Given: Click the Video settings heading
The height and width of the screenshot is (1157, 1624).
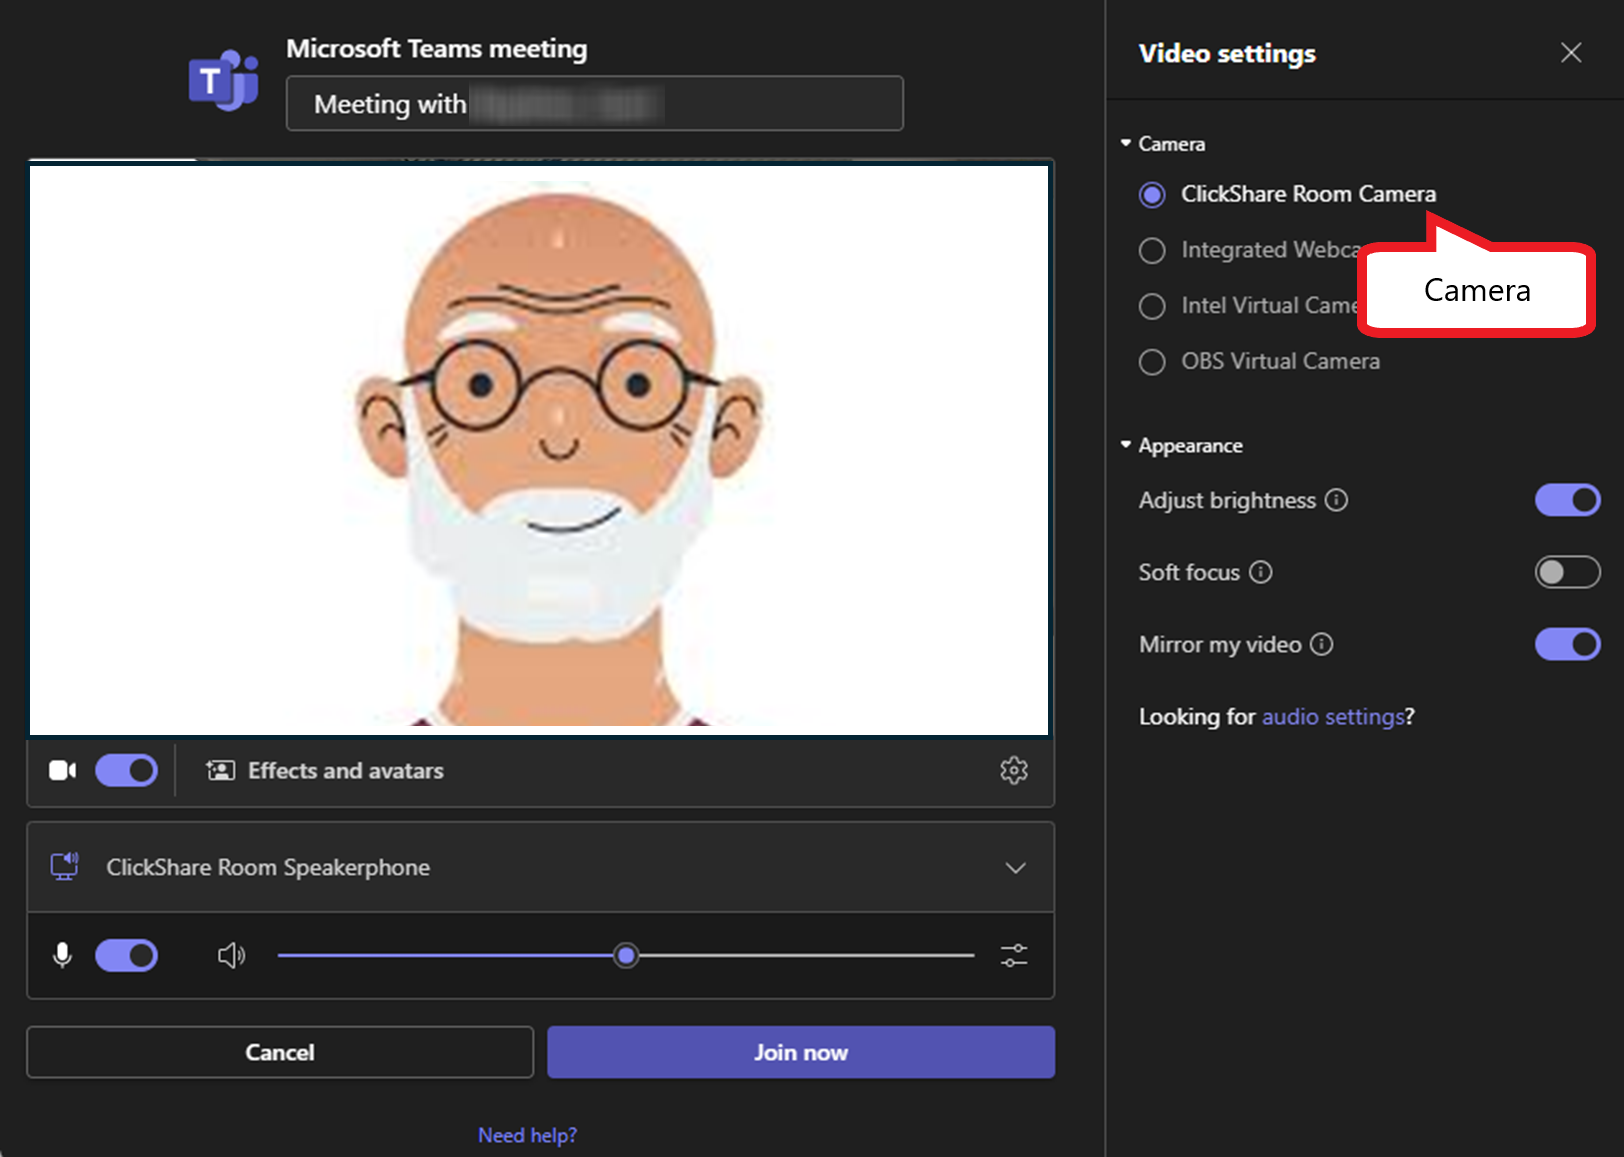Looking at the screenshot, I should (1227, 54).
